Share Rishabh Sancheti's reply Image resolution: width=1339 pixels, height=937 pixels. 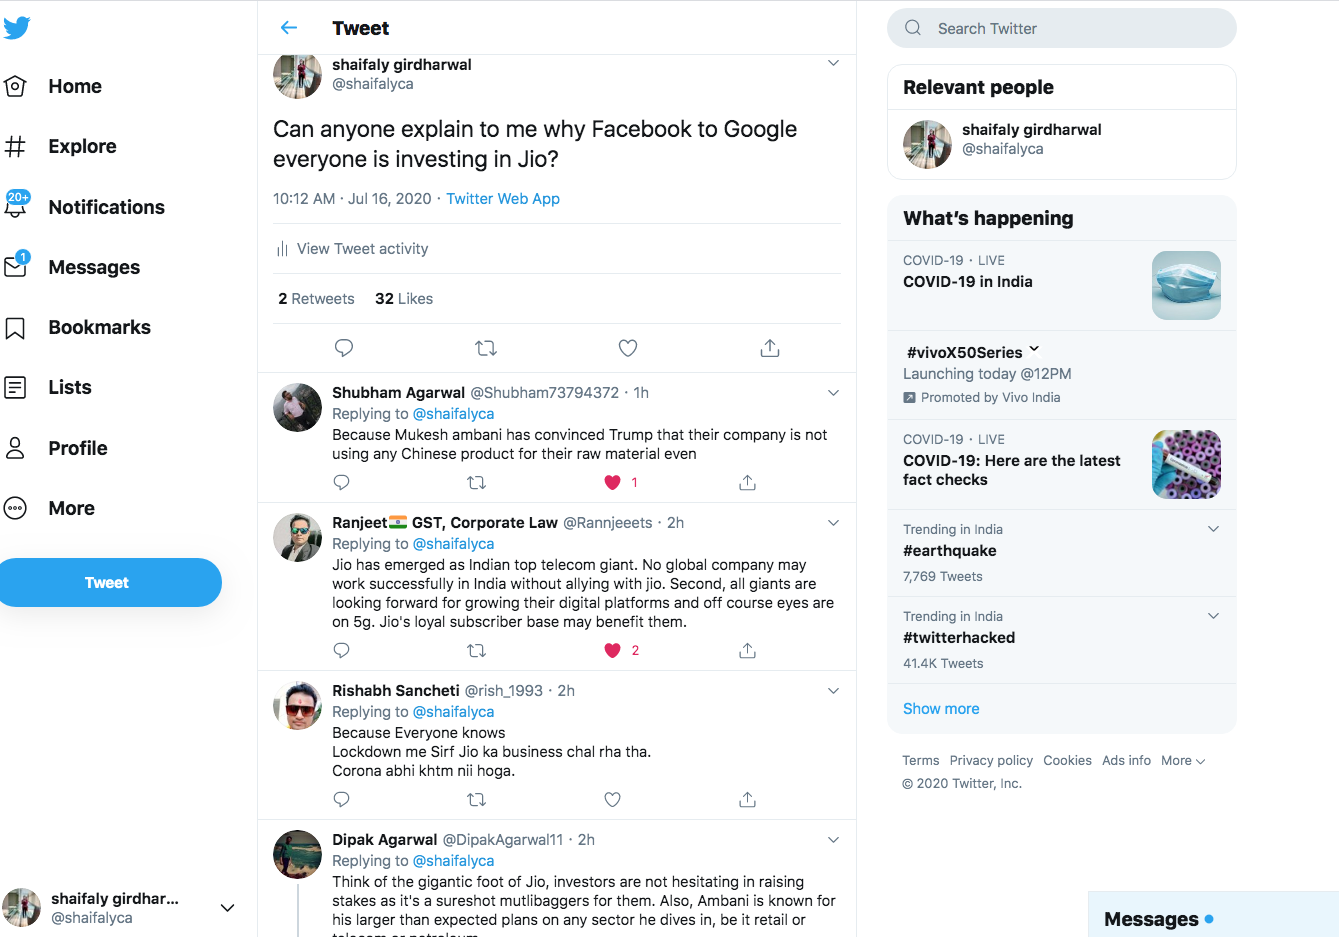click(x=747, y=800)
